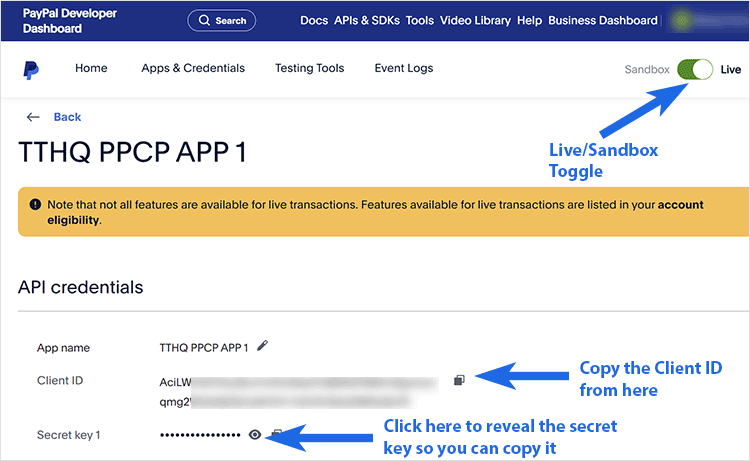Click the Sandbox label
The height and width of the screenshot is (461, 750).
(647, 70)
